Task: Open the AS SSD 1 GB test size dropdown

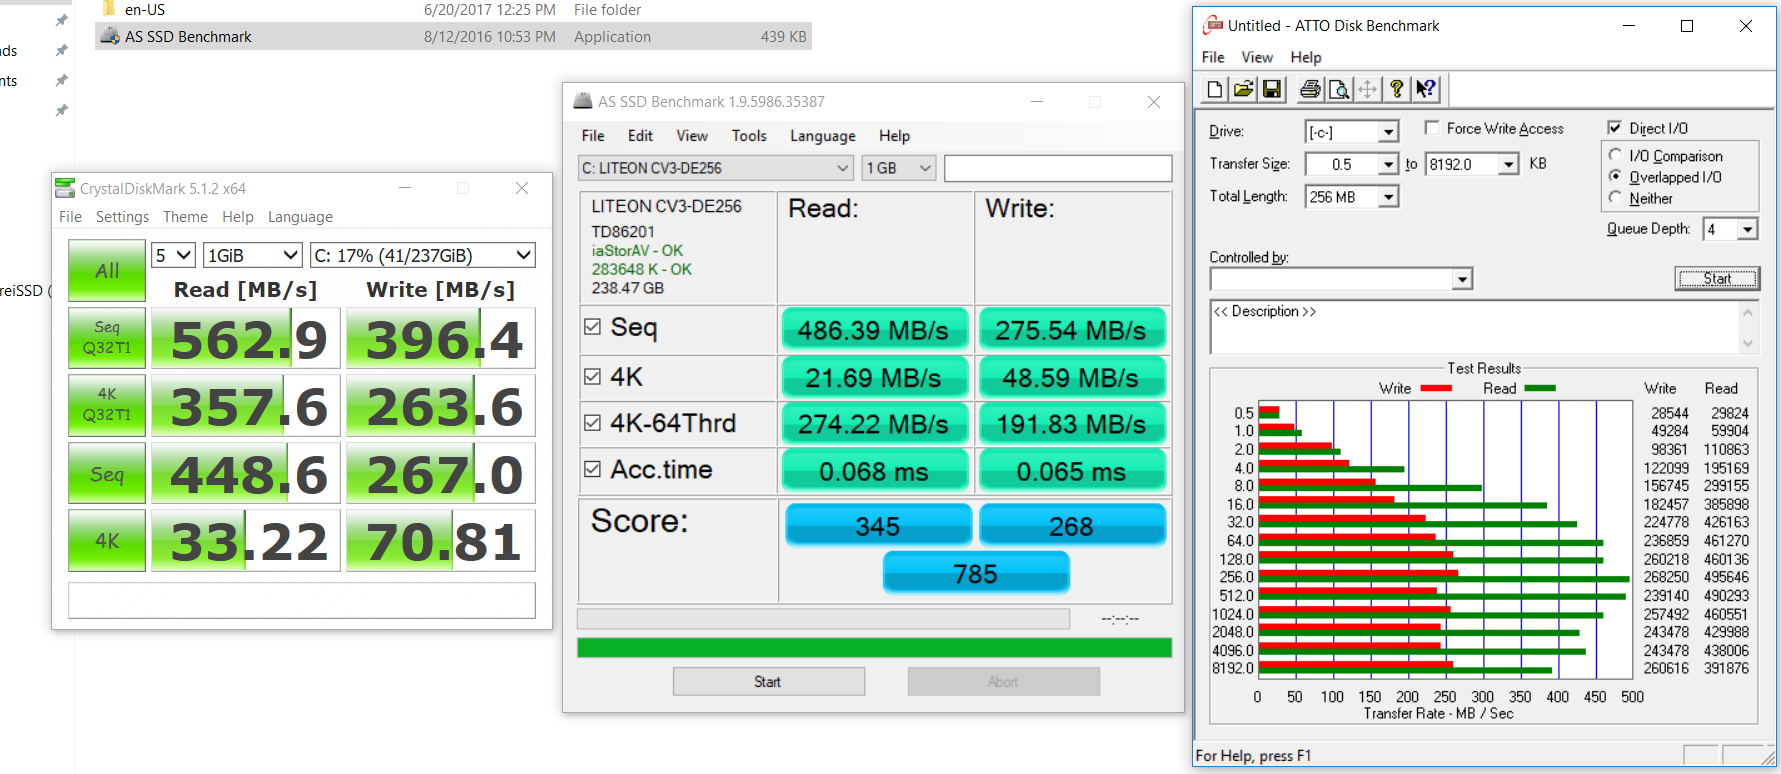Action: coord(899,168)
